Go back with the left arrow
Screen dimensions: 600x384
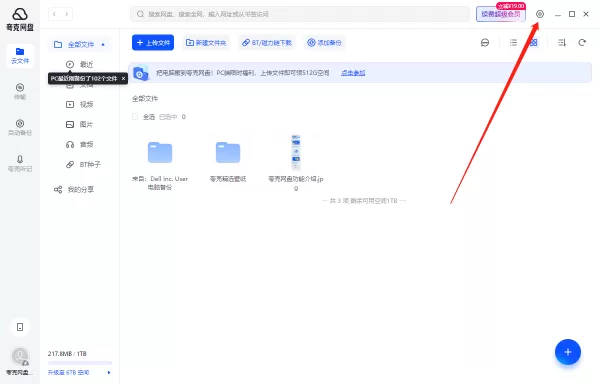[x=54, y=14]
